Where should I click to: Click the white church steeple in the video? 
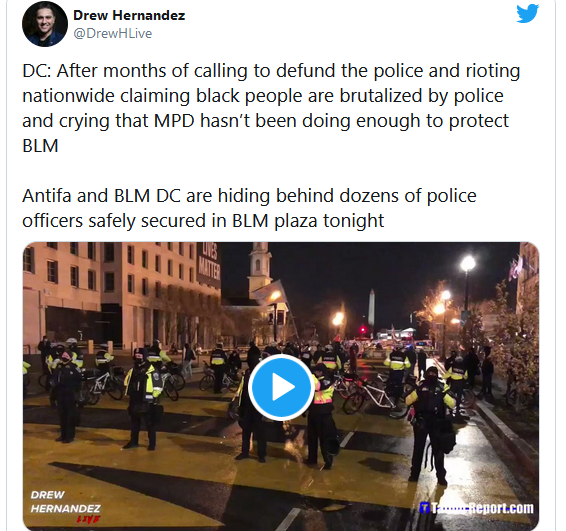coord(260,265)
